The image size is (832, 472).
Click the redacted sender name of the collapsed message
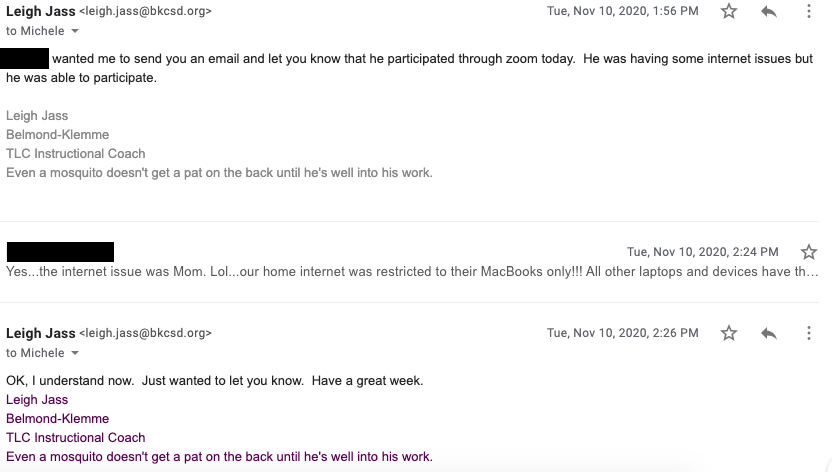(x=60, y=252)
